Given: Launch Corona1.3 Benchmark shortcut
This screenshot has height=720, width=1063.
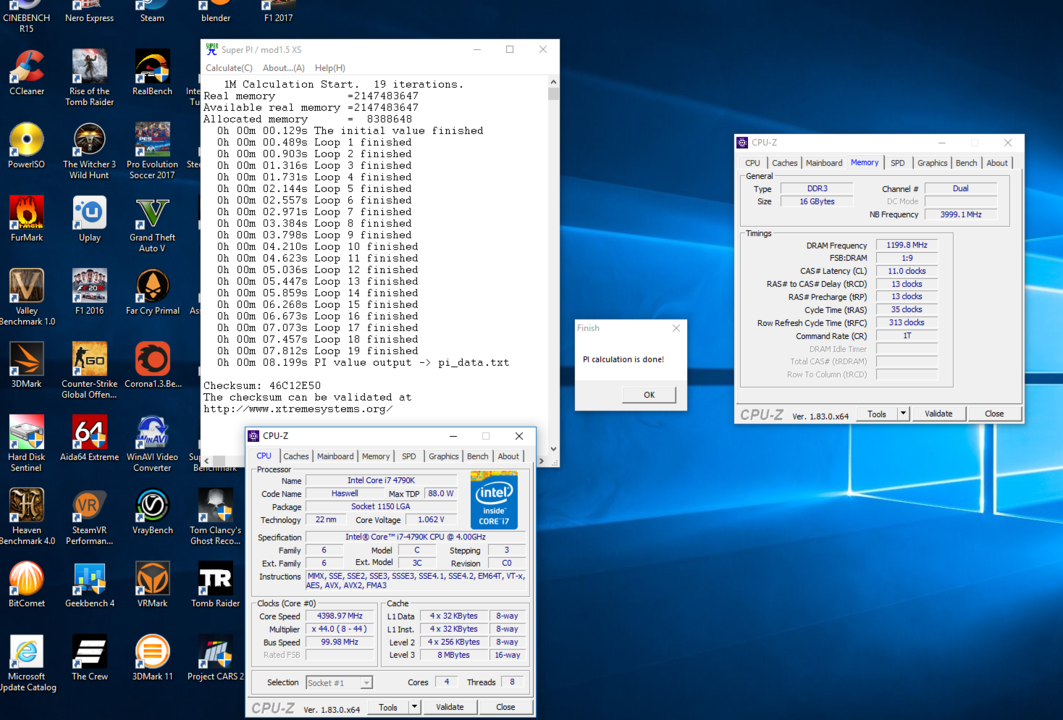Looking at the screenshot, I should [152, 365].
